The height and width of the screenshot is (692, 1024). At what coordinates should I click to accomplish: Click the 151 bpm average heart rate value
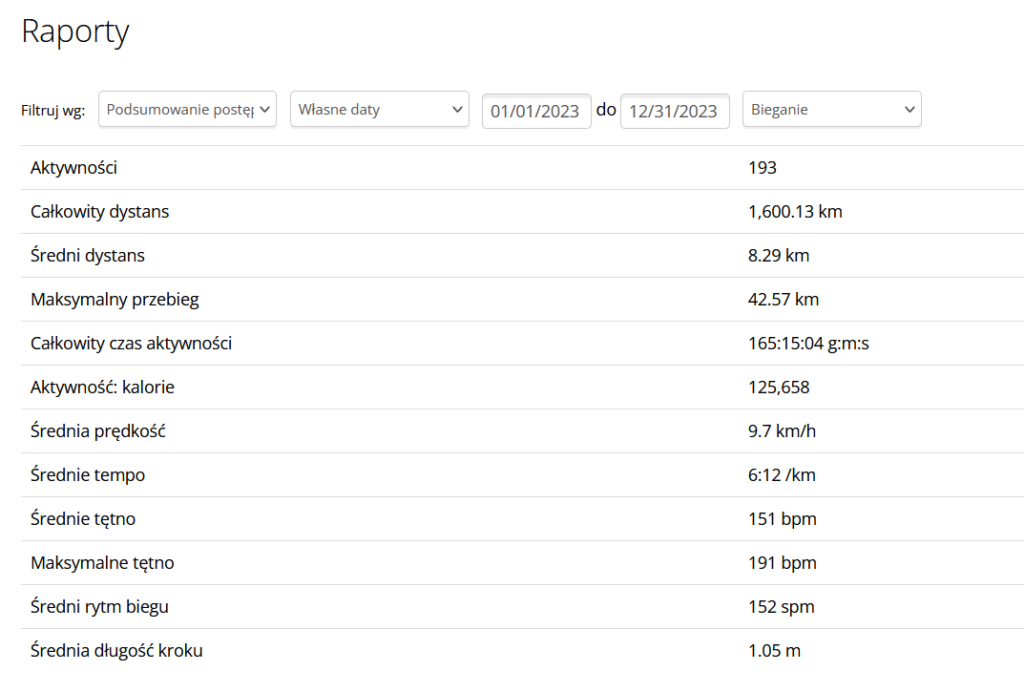point(782,520)
